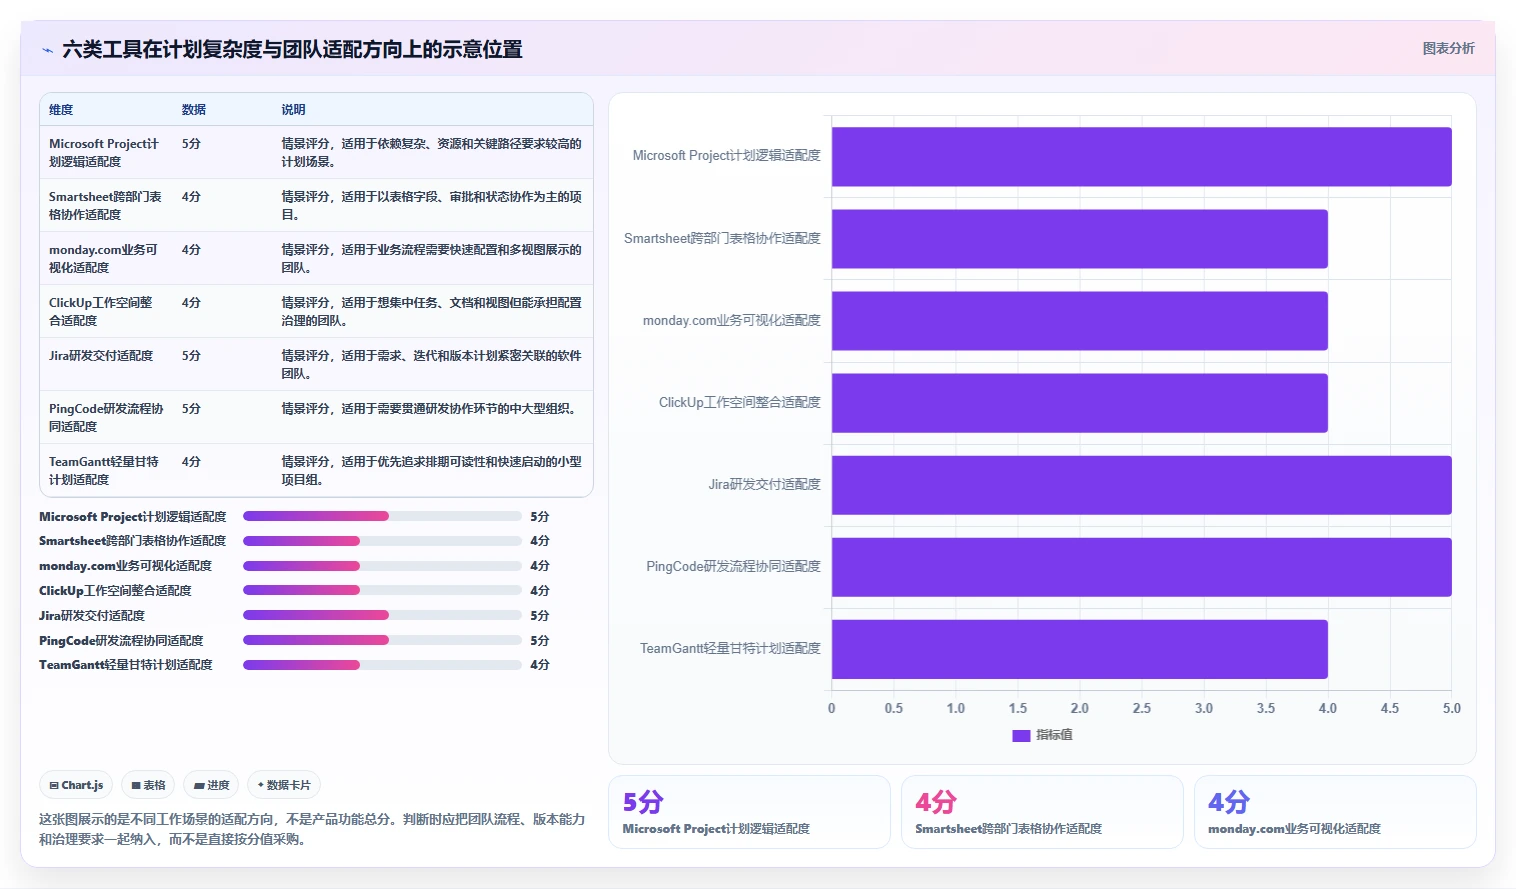Click the 4分 value in ClickUp table row

(x=191, y=303)
